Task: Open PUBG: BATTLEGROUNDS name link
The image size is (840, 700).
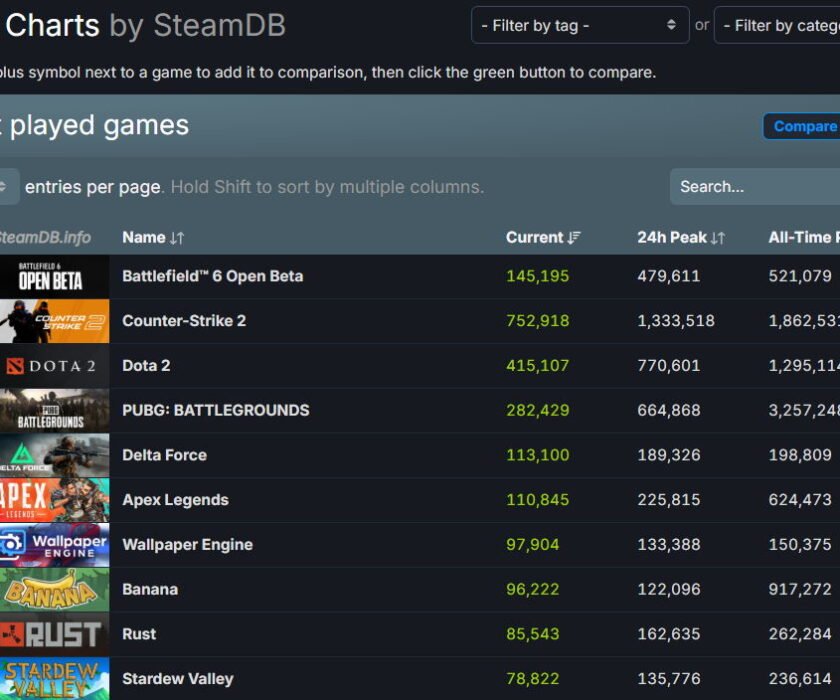Action: pyautogui.click(x=216, y=410)
